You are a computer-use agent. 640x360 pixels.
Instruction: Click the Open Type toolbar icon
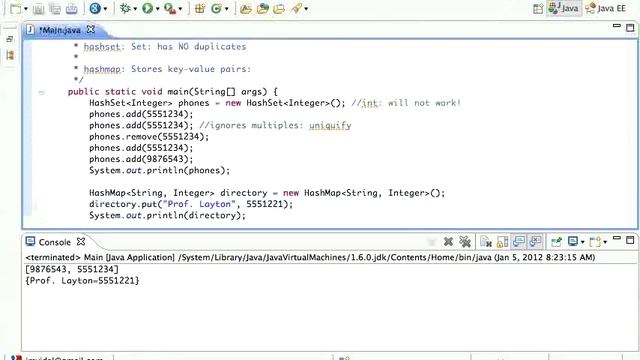[x=246, y=9]
